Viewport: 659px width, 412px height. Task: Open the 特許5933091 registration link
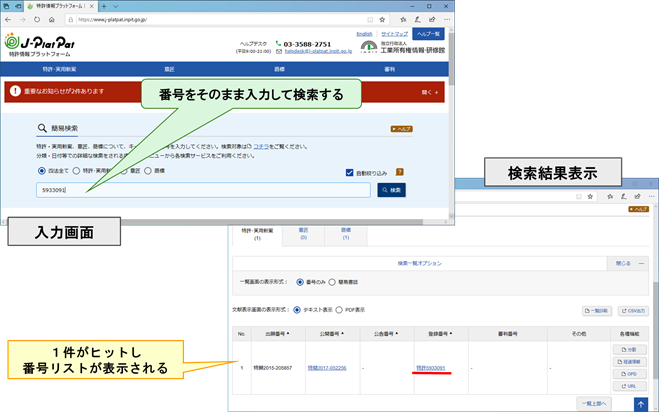tap(431, 368)
